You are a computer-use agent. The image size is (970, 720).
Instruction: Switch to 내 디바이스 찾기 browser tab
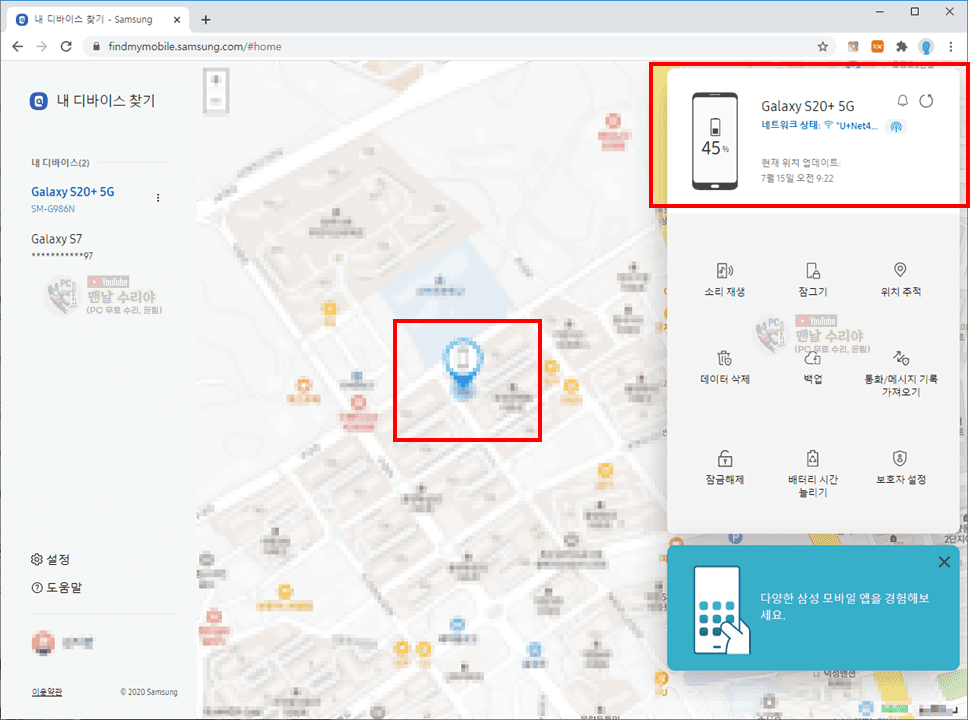(99, 20)
